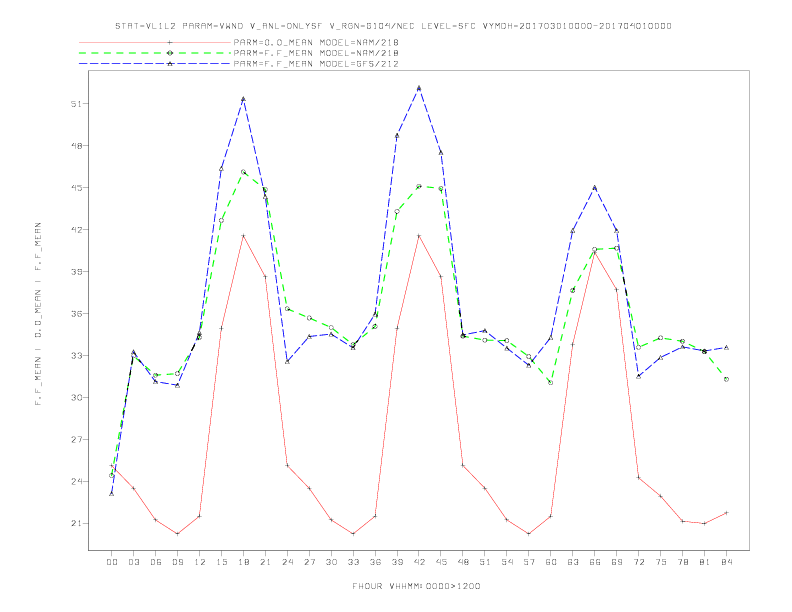Click the vertical y-axis label F.F_MEAN | O.O_MEAN
This screenshot has height=612, width=792.
(38, 314)
